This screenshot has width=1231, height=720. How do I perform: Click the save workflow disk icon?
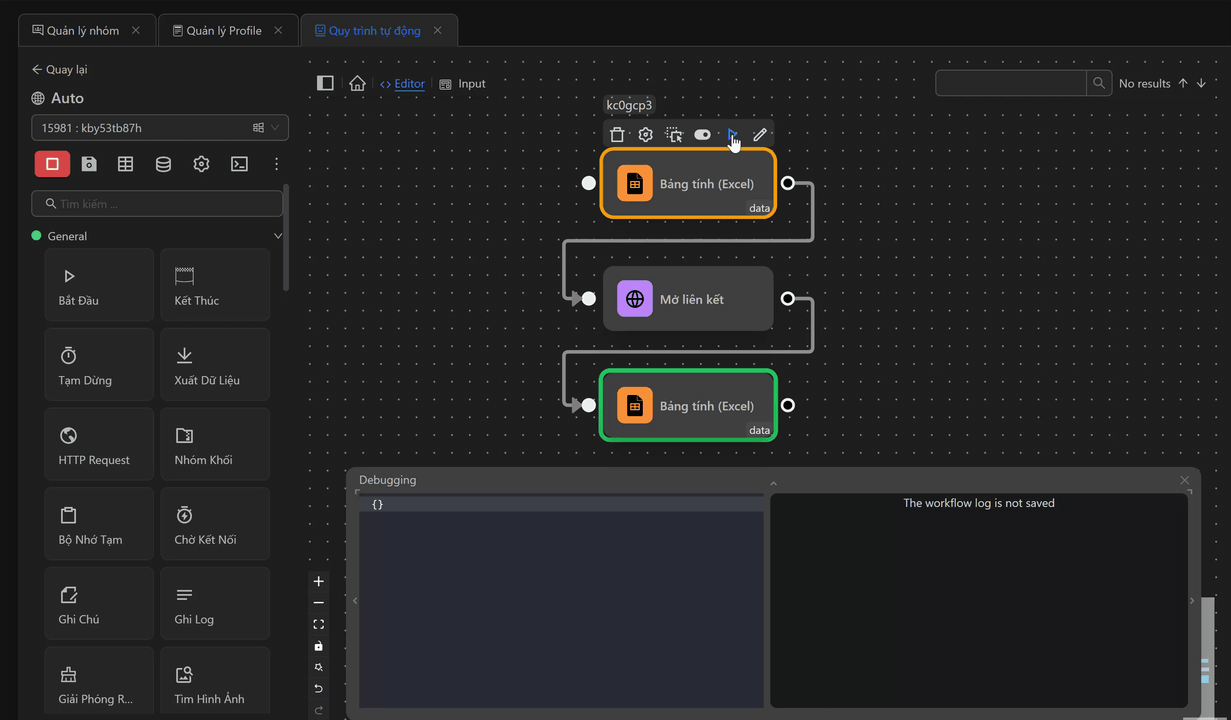[x=89, y=164]
